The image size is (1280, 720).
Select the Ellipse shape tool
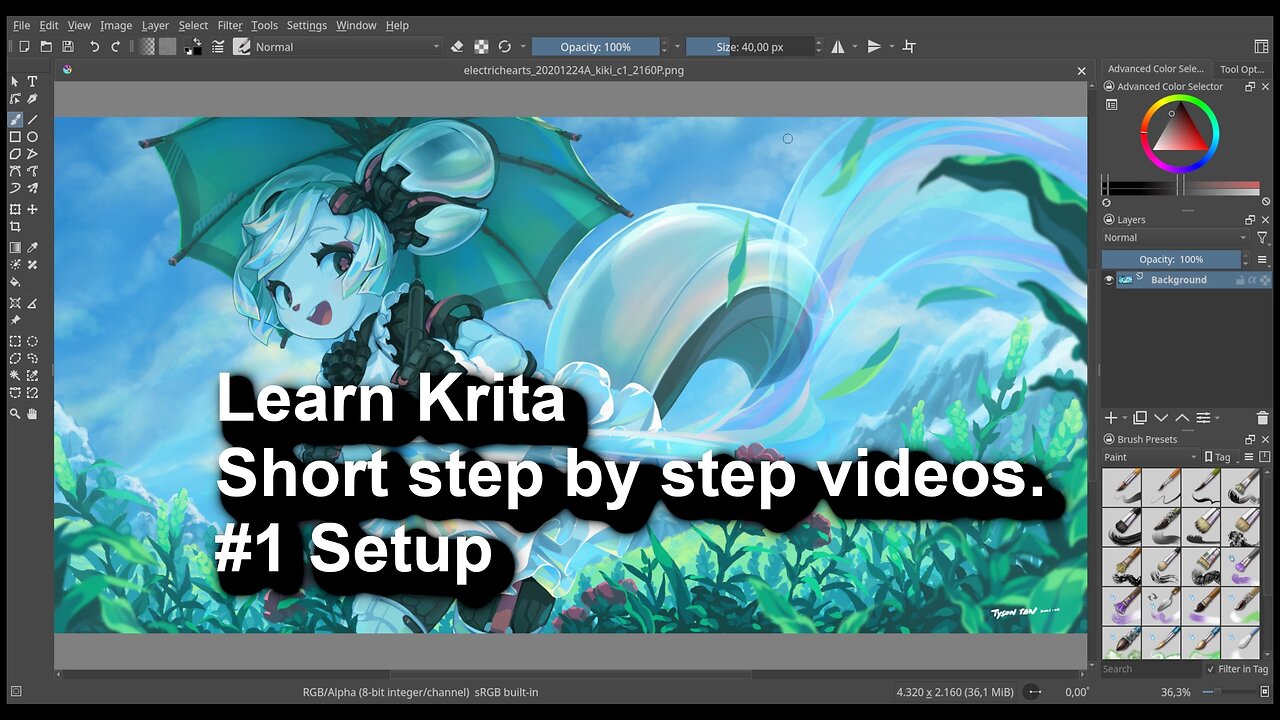[32, 137]
